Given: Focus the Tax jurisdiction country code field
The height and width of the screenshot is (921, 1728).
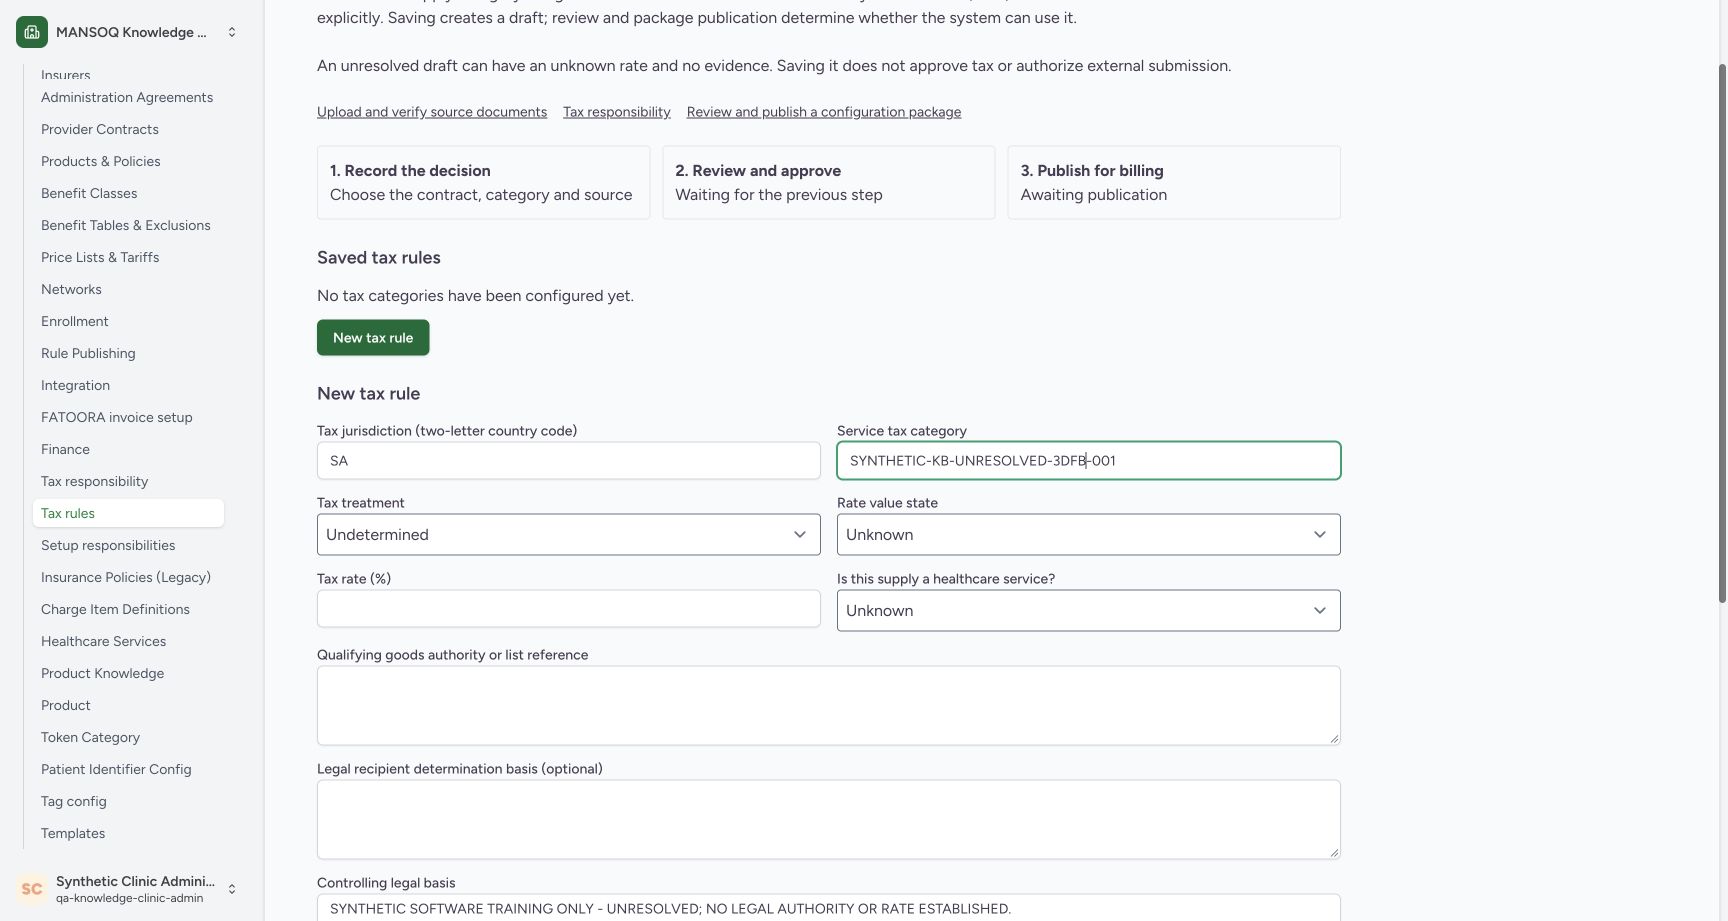Looking at the screenshot, I should pyautogui.click(x=568, y=461).
